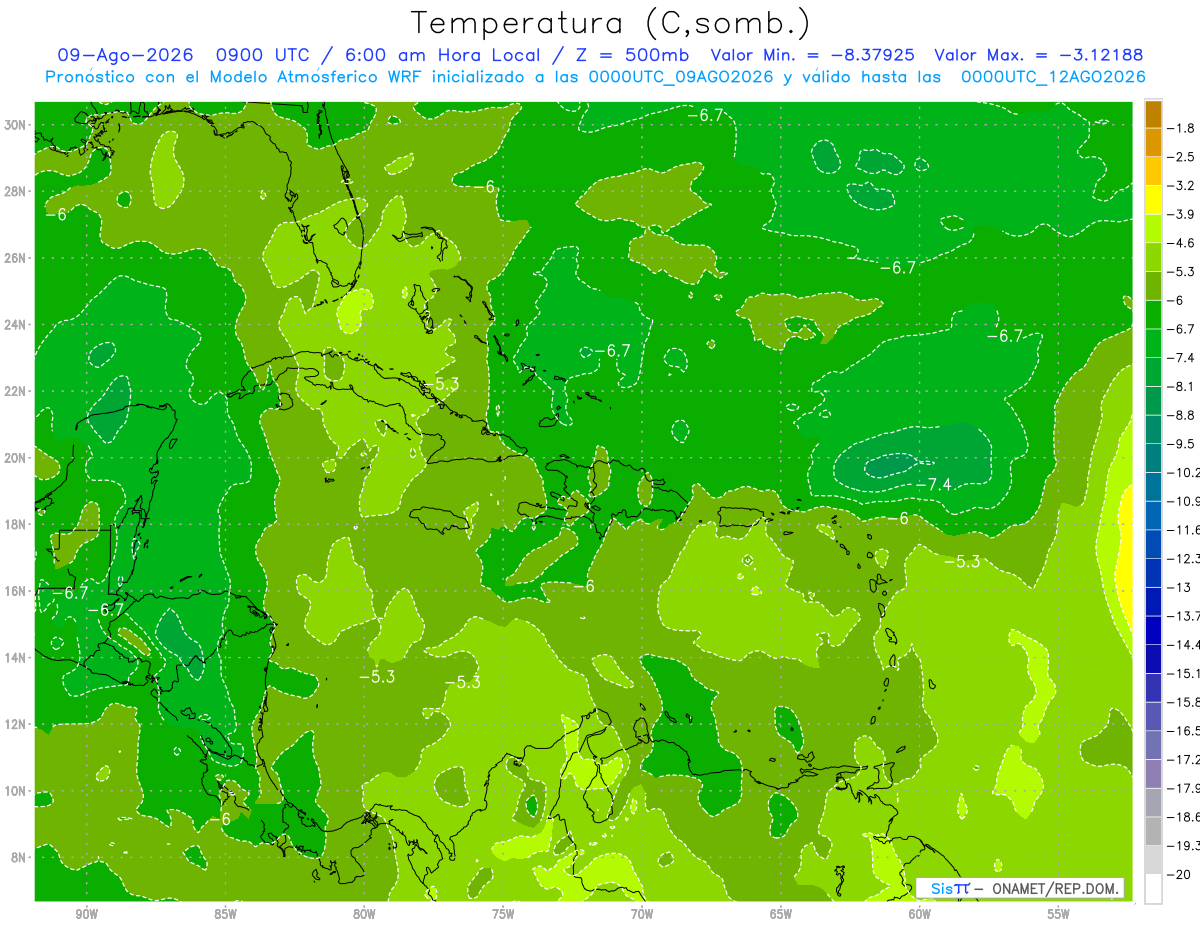Click the -15.1 color scale label

click(1184, 673)
